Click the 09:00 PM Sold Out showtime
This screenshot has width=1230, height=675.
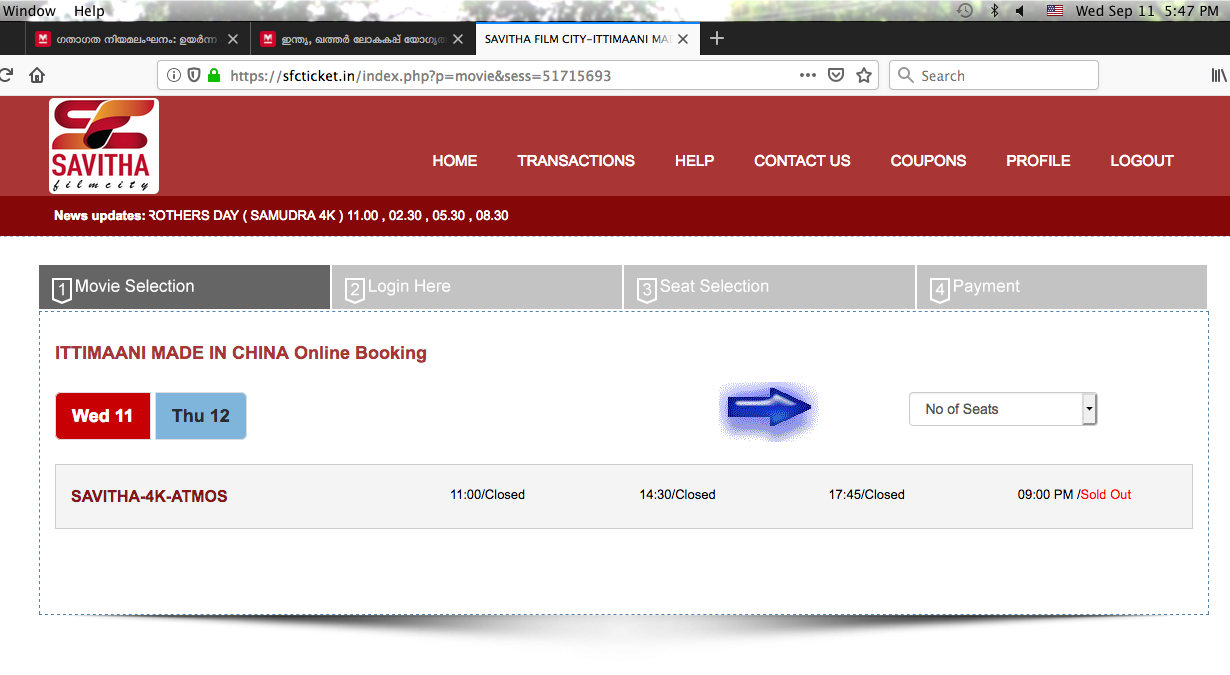coord(1074,495)
